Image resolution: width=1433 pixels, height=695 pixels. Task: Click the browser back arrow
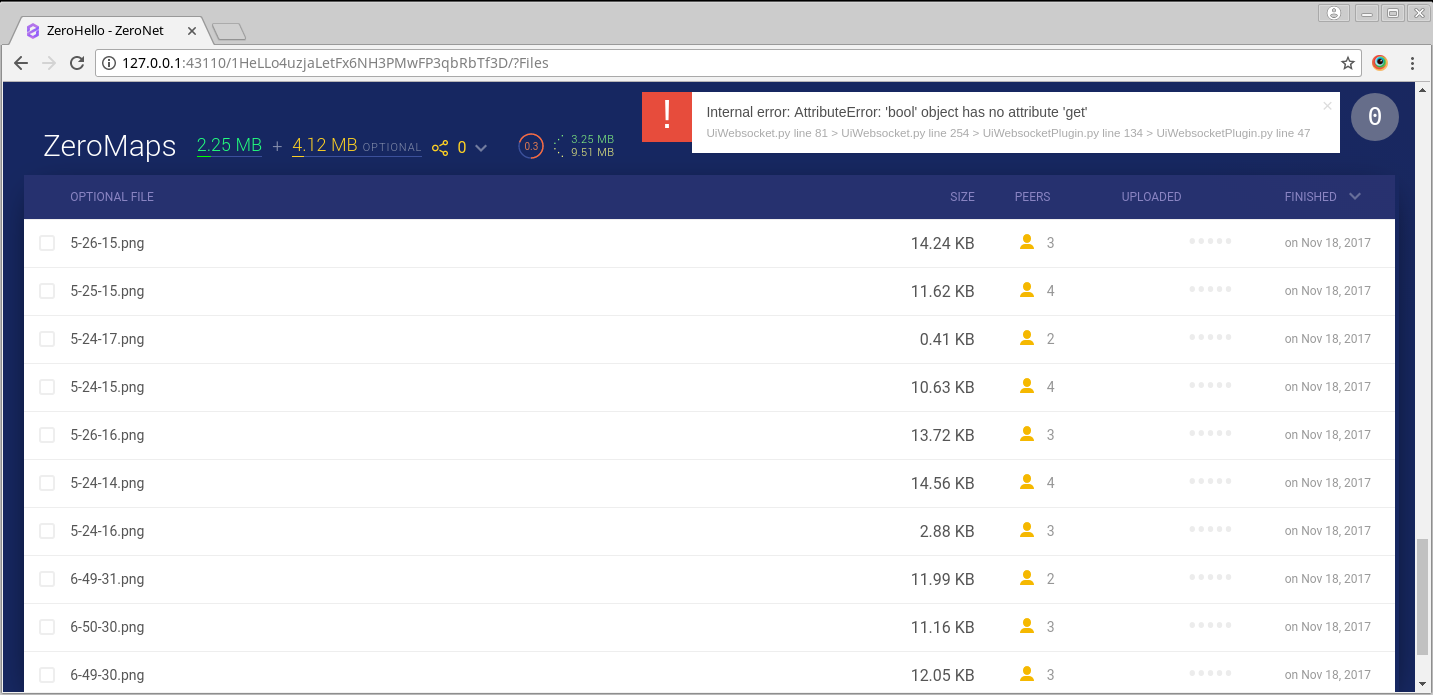[20, 63]
